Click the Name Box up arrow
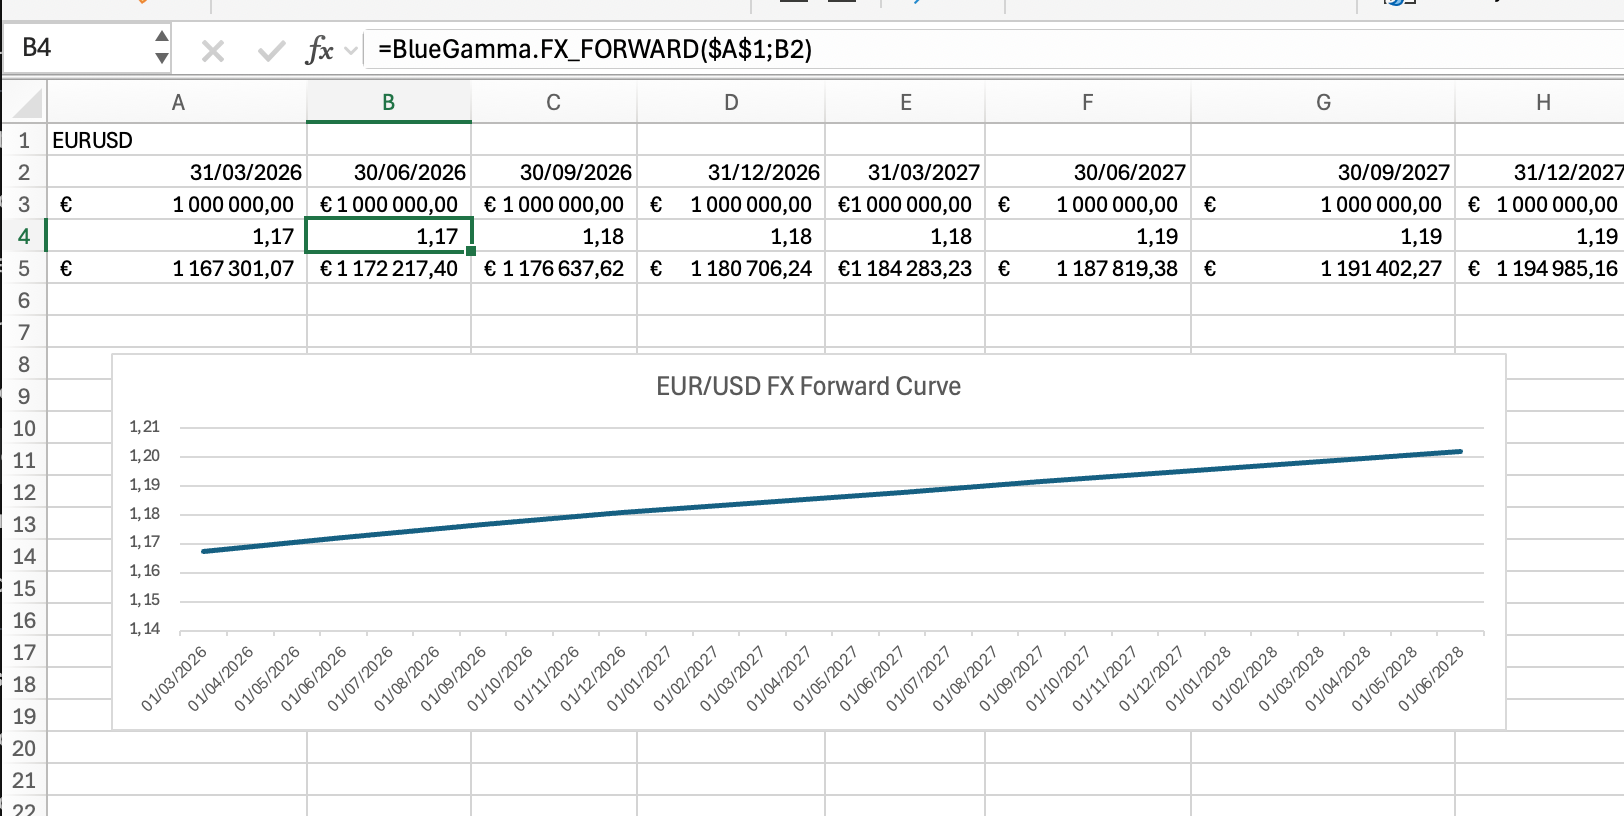This screenshot has height=816, width=1624. tap(161, 37)
